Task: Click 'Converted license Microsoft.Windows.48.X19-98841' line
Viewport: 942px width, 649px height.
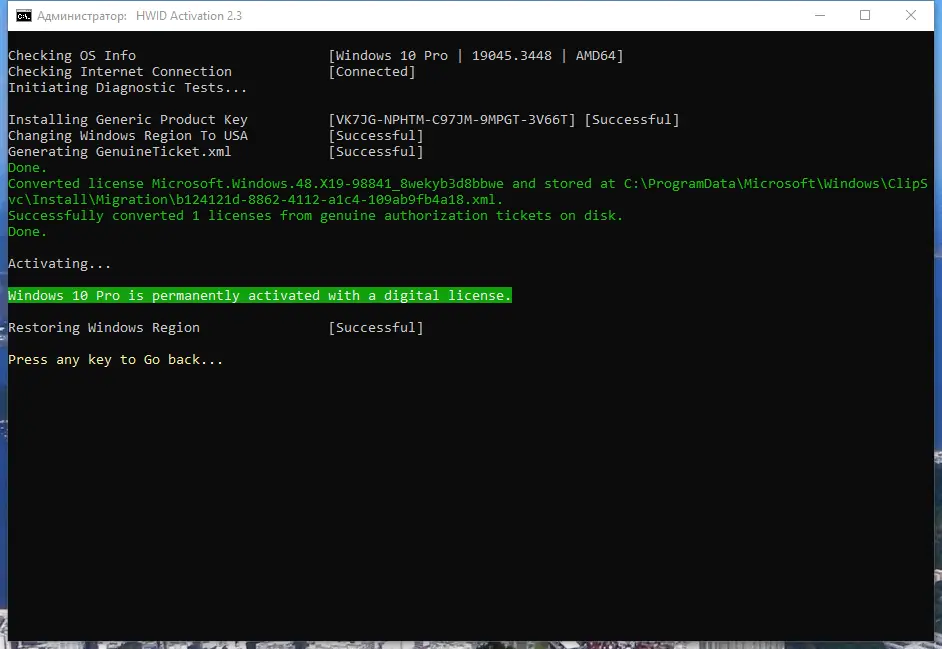Action: [x=468, y=184]
